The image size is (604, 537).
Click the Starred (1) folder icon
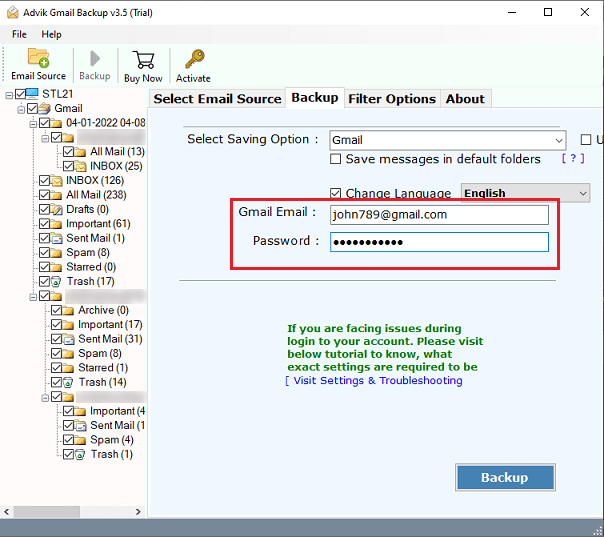(x=68, y=368)
